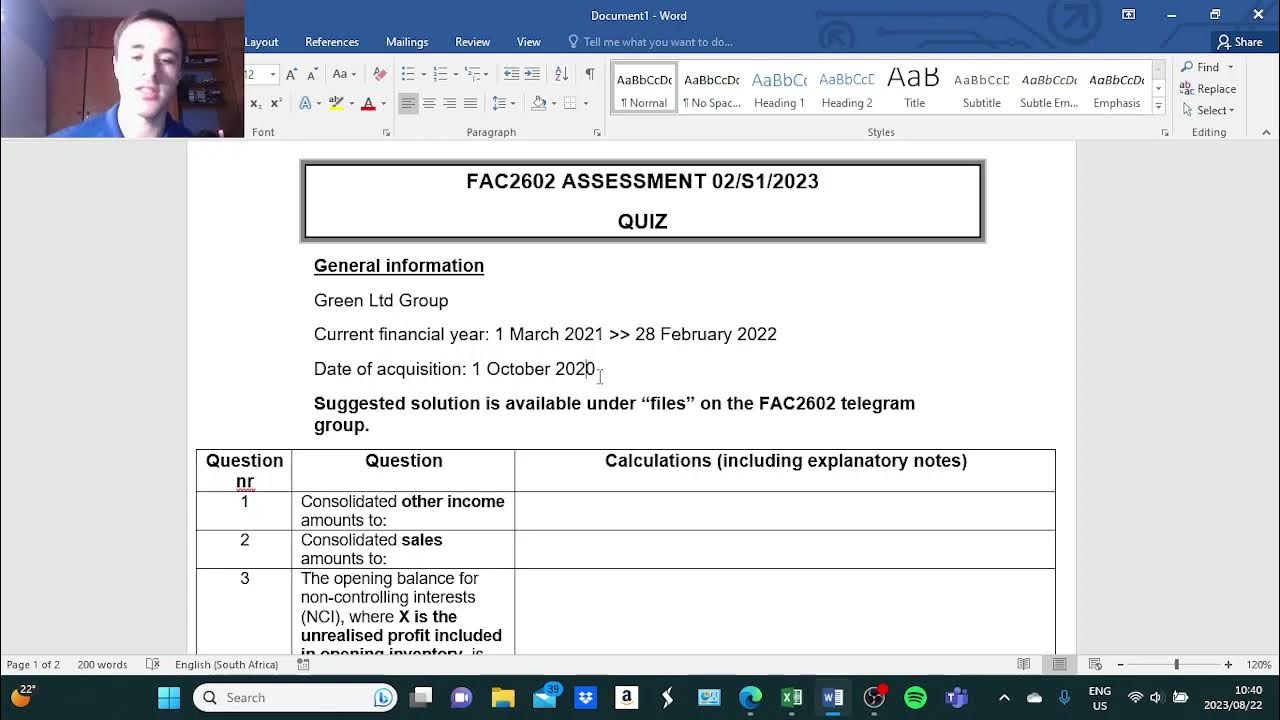
Task: Open line and paragraph spacing options
Action: (x=504, y=103)
